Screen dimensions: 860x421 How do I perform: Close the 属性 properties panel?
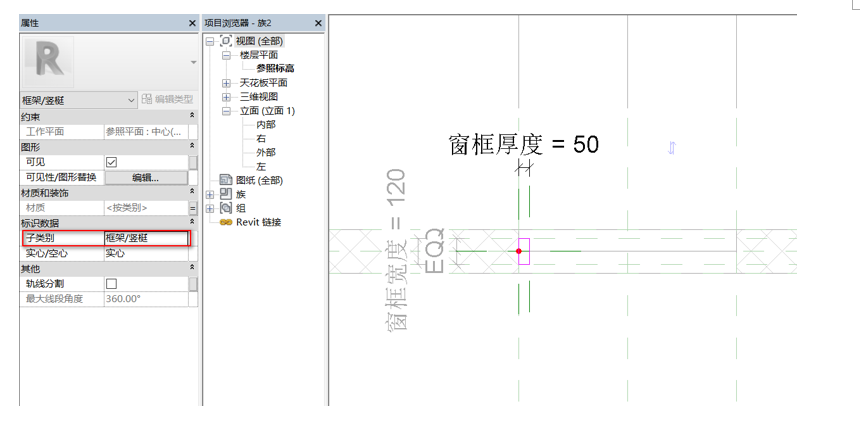(x=192, y=23)
